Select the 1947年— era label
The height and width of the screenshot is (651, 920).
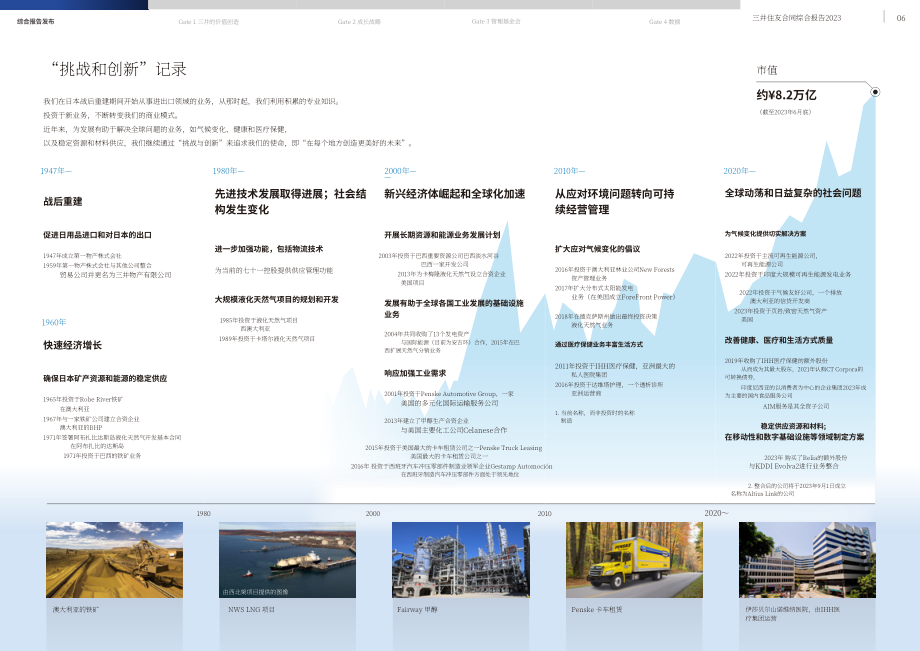(56, 171)
